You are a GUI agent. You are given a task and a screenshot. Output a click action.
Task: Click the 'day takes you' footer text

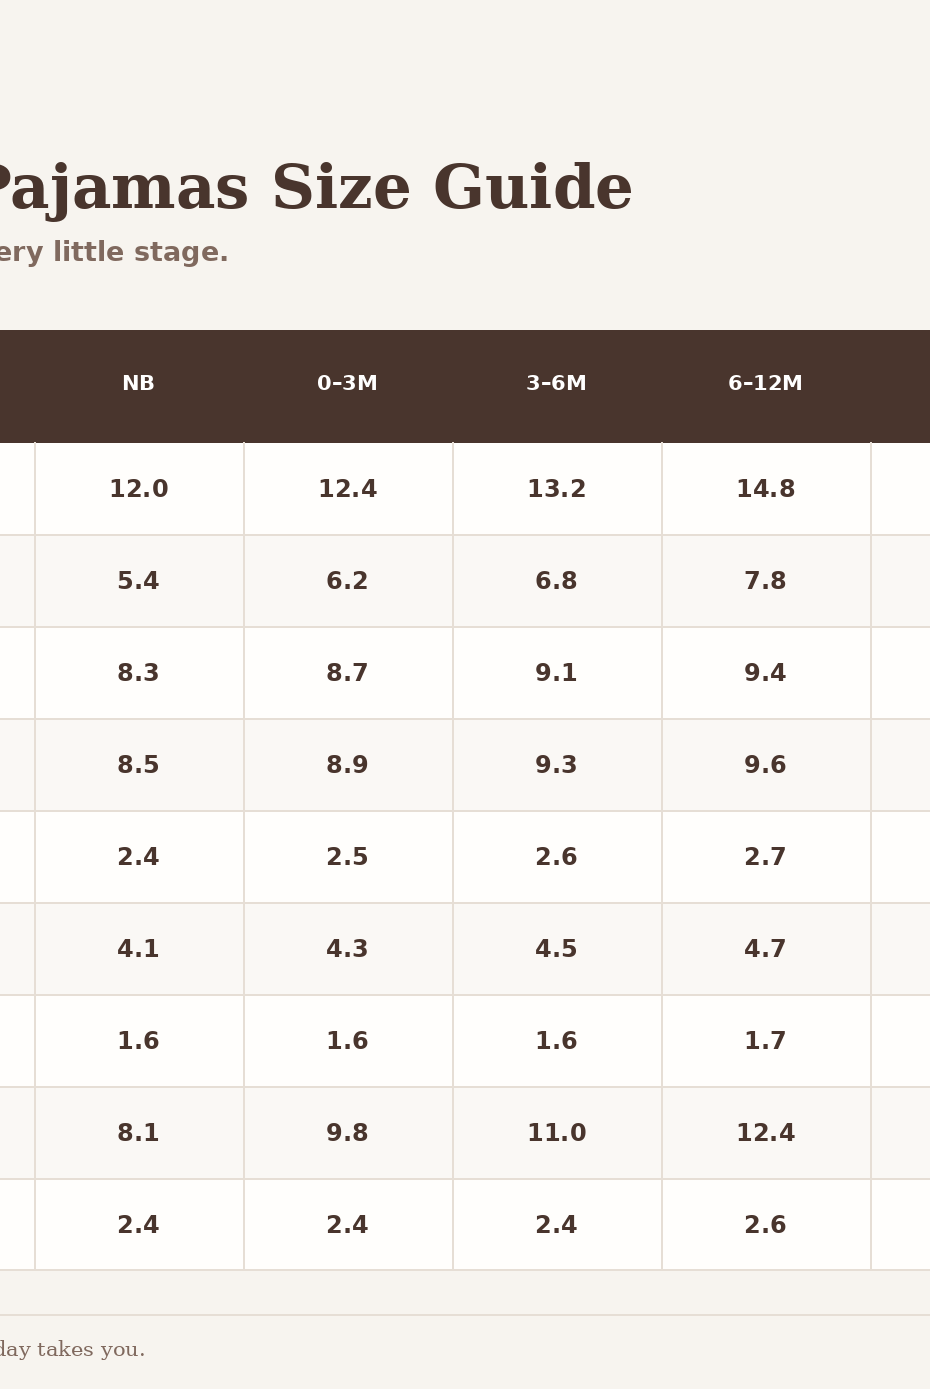pyautogui.click(x=72, y=1350)
